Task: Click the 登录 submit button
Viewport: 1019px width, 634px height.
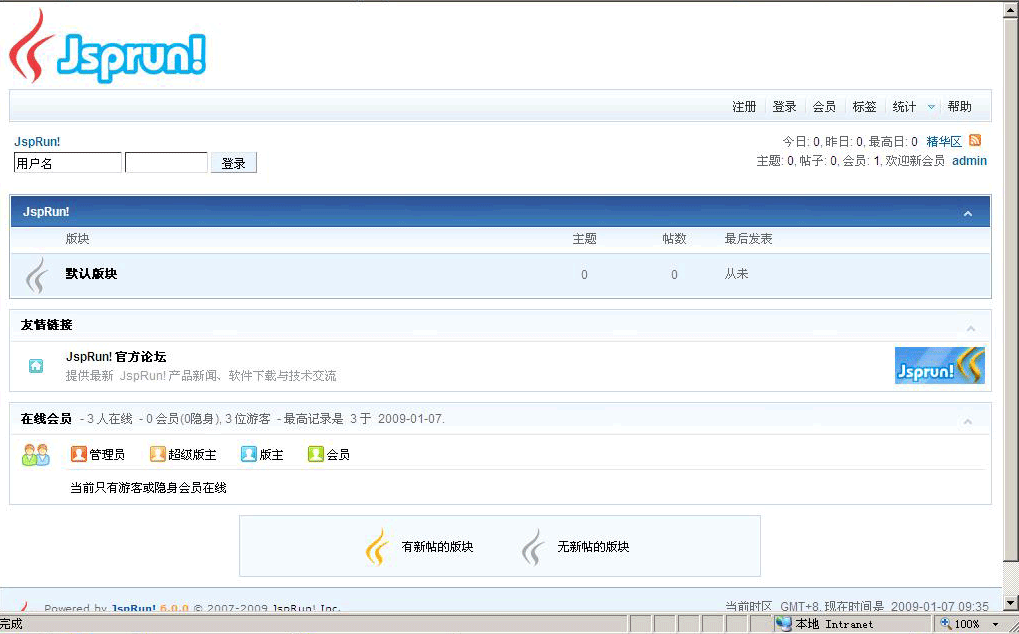Action: click(234, 163)
